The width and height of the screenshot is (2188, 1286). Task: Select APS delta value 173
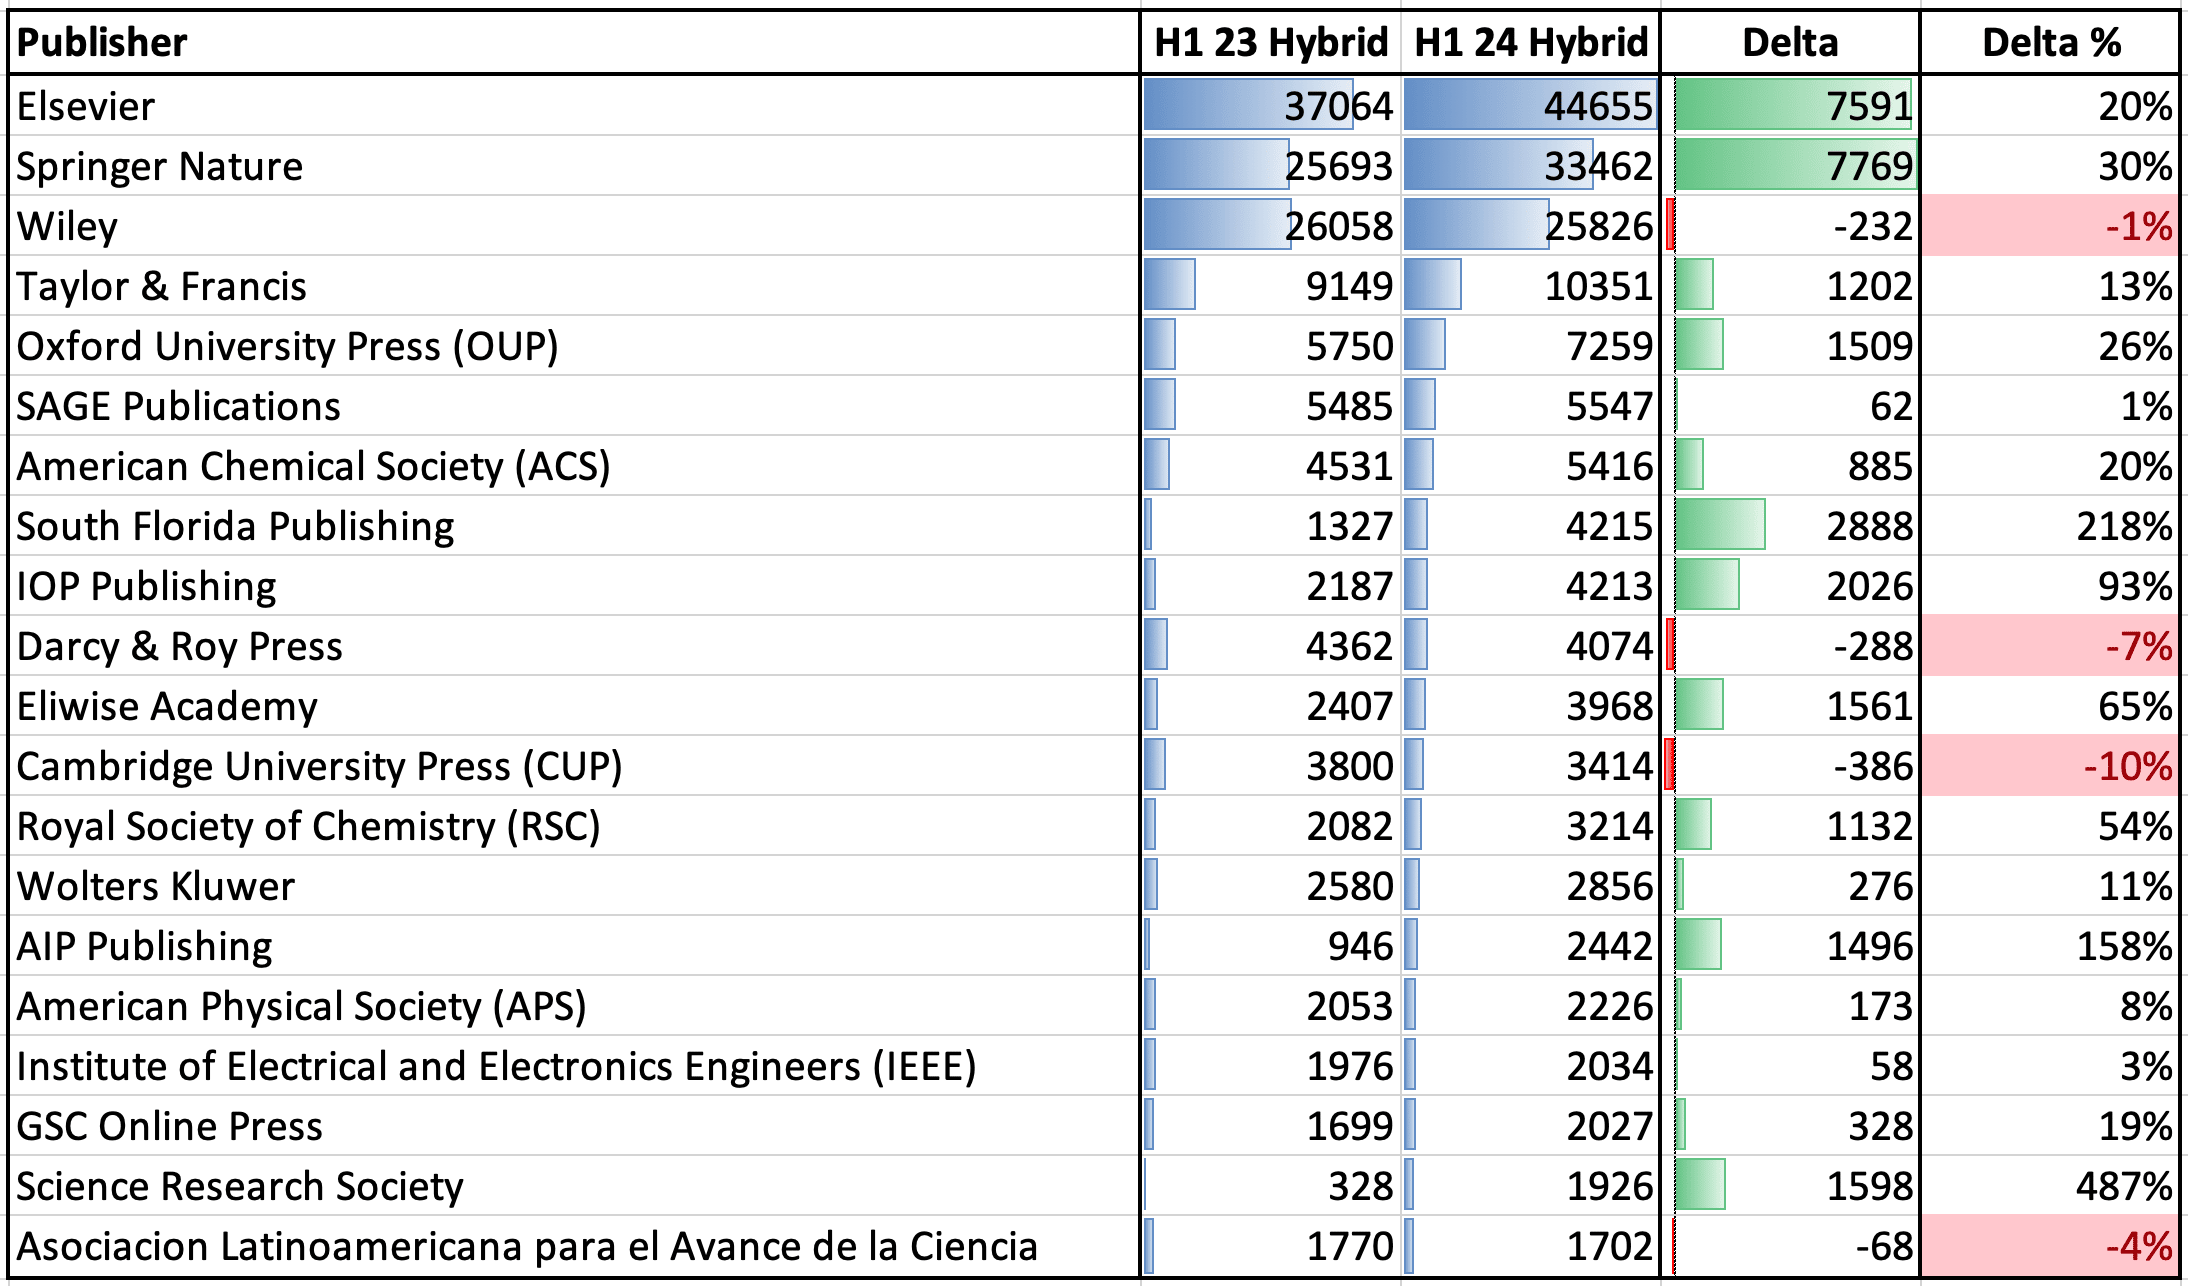pos(1790,1005)
